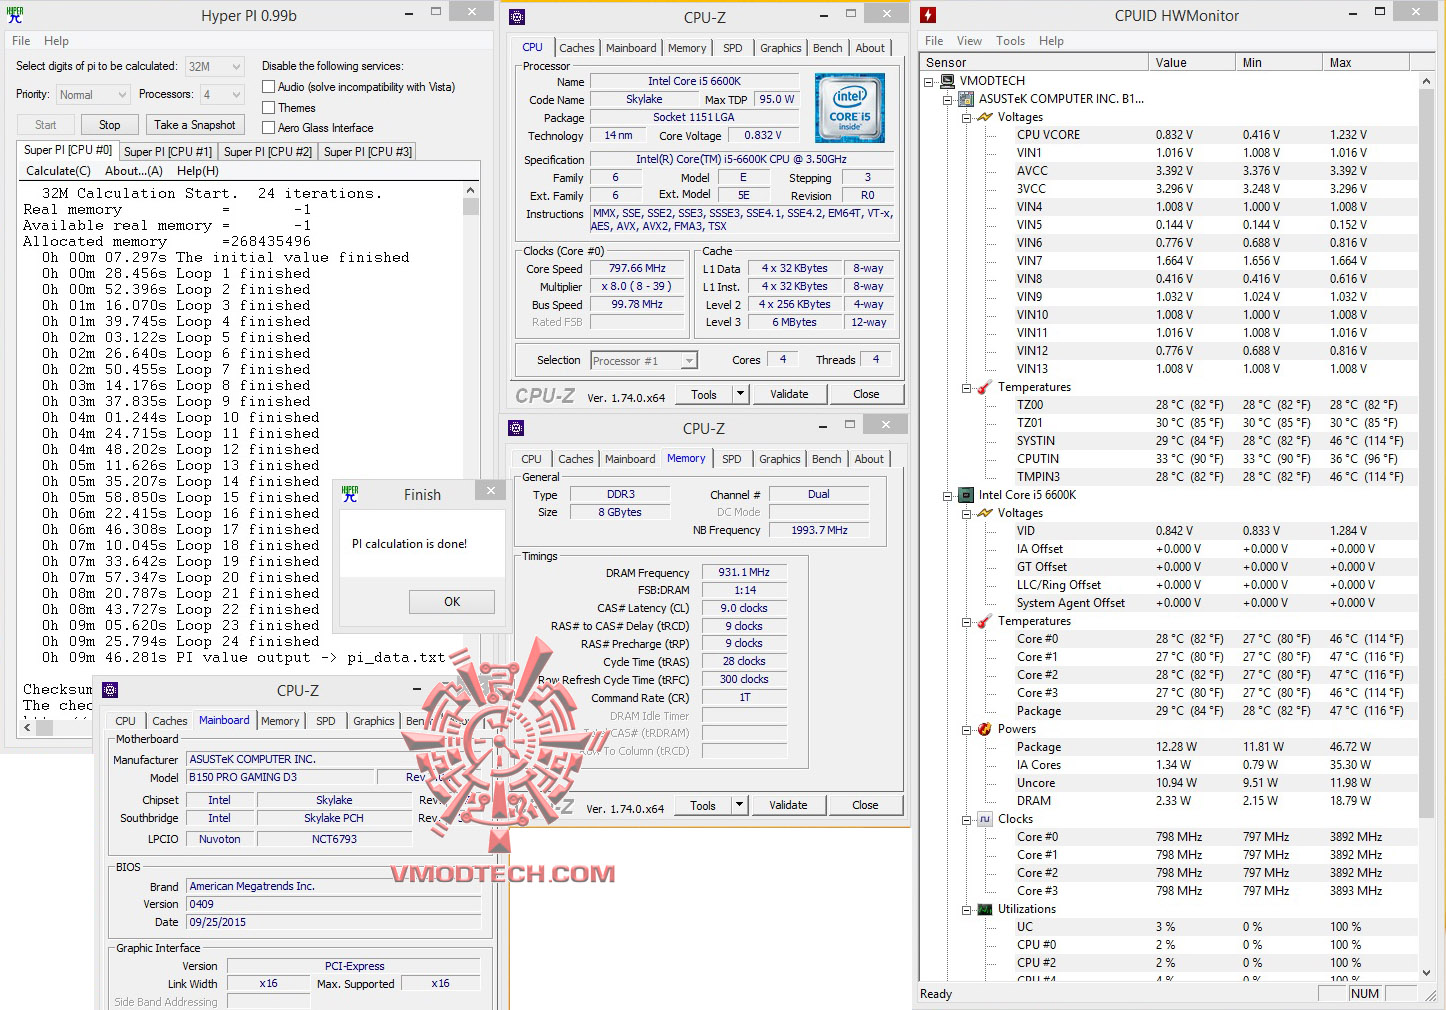The width and height of the screenshot is (1446, 1010).
Task: Click the B150 PRO GAMING D3 model field
Action: pyautogui.click(x=280, y=777)
